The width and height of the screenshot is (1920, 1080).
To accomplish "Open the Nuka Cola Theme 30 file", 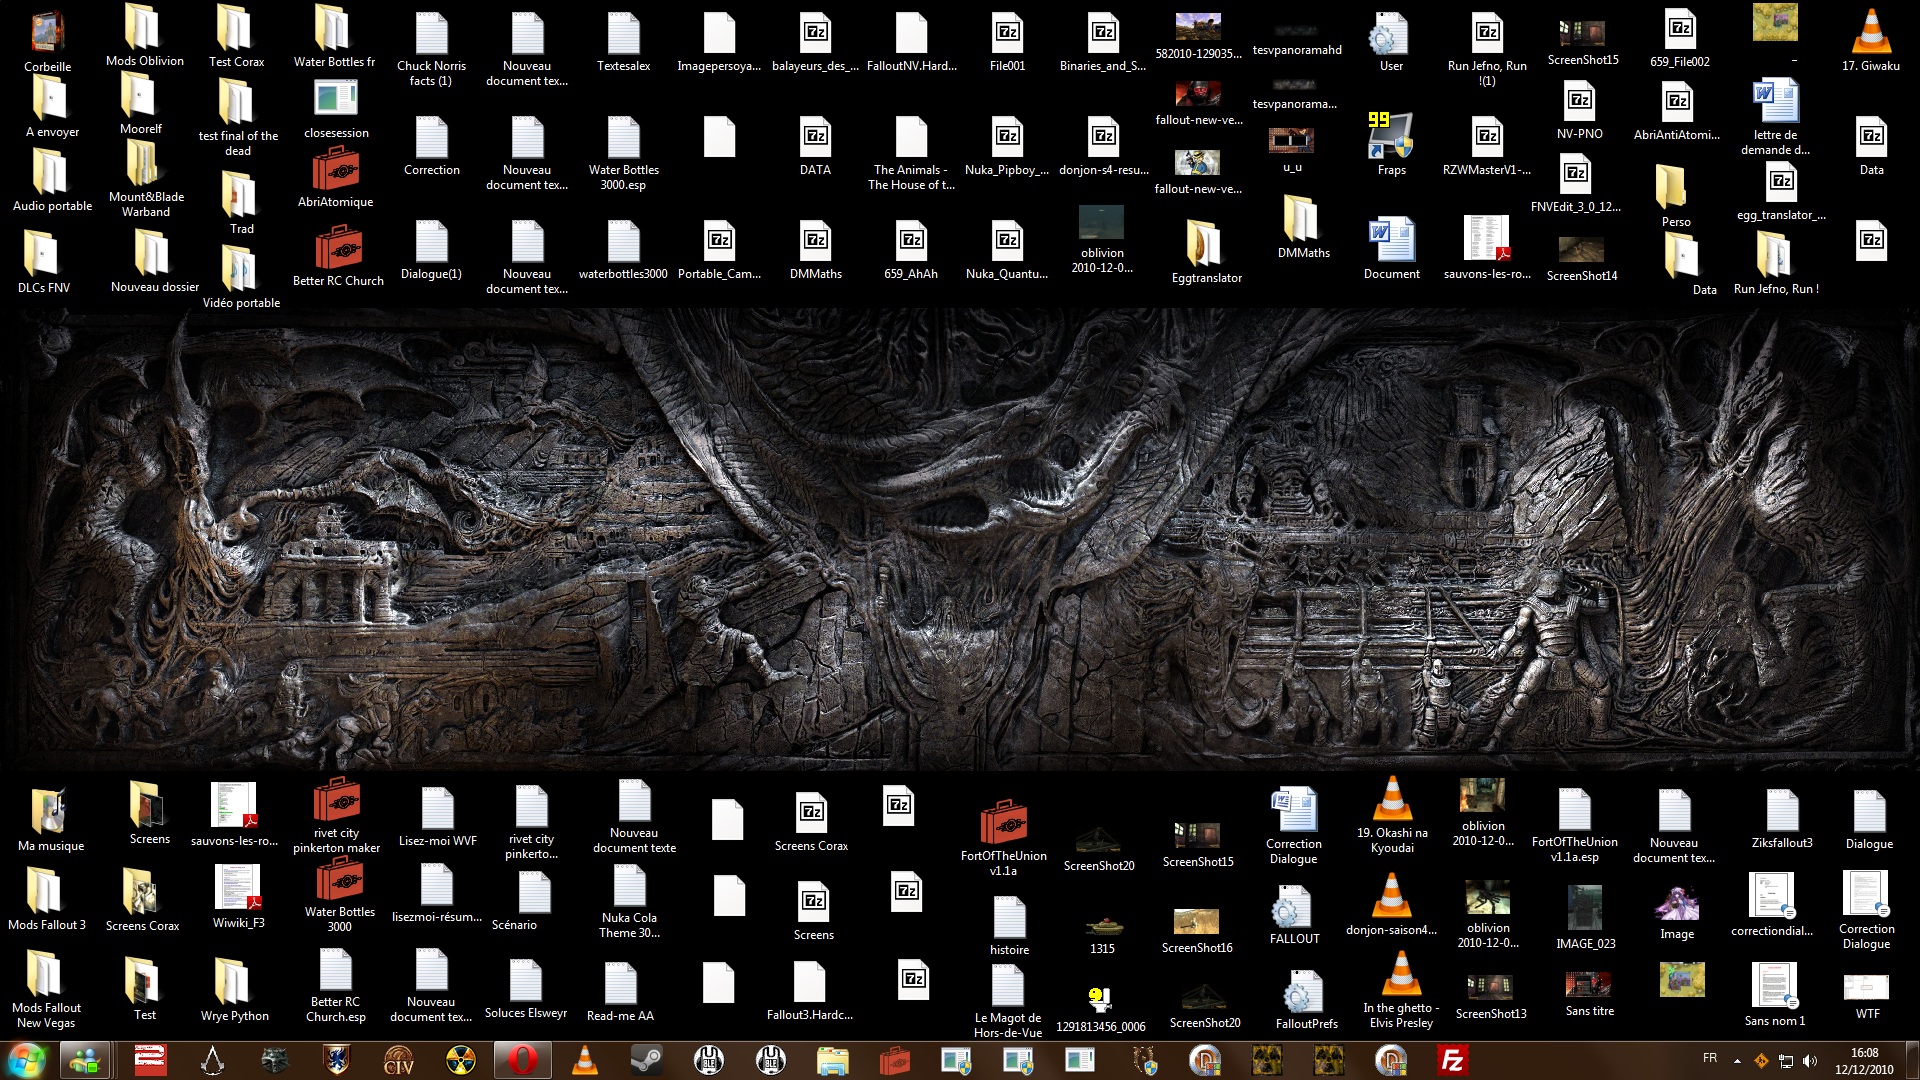I will tap(629, 902).
